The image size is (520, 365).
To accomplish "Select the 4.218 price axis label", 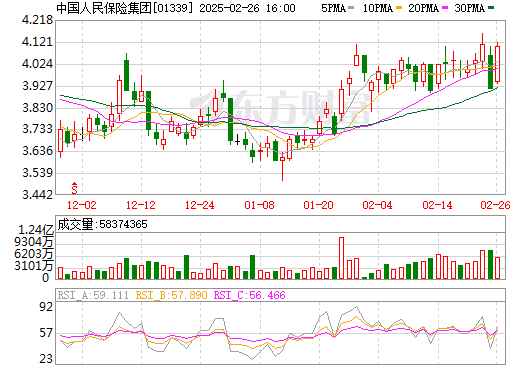I will click(37, 20).
